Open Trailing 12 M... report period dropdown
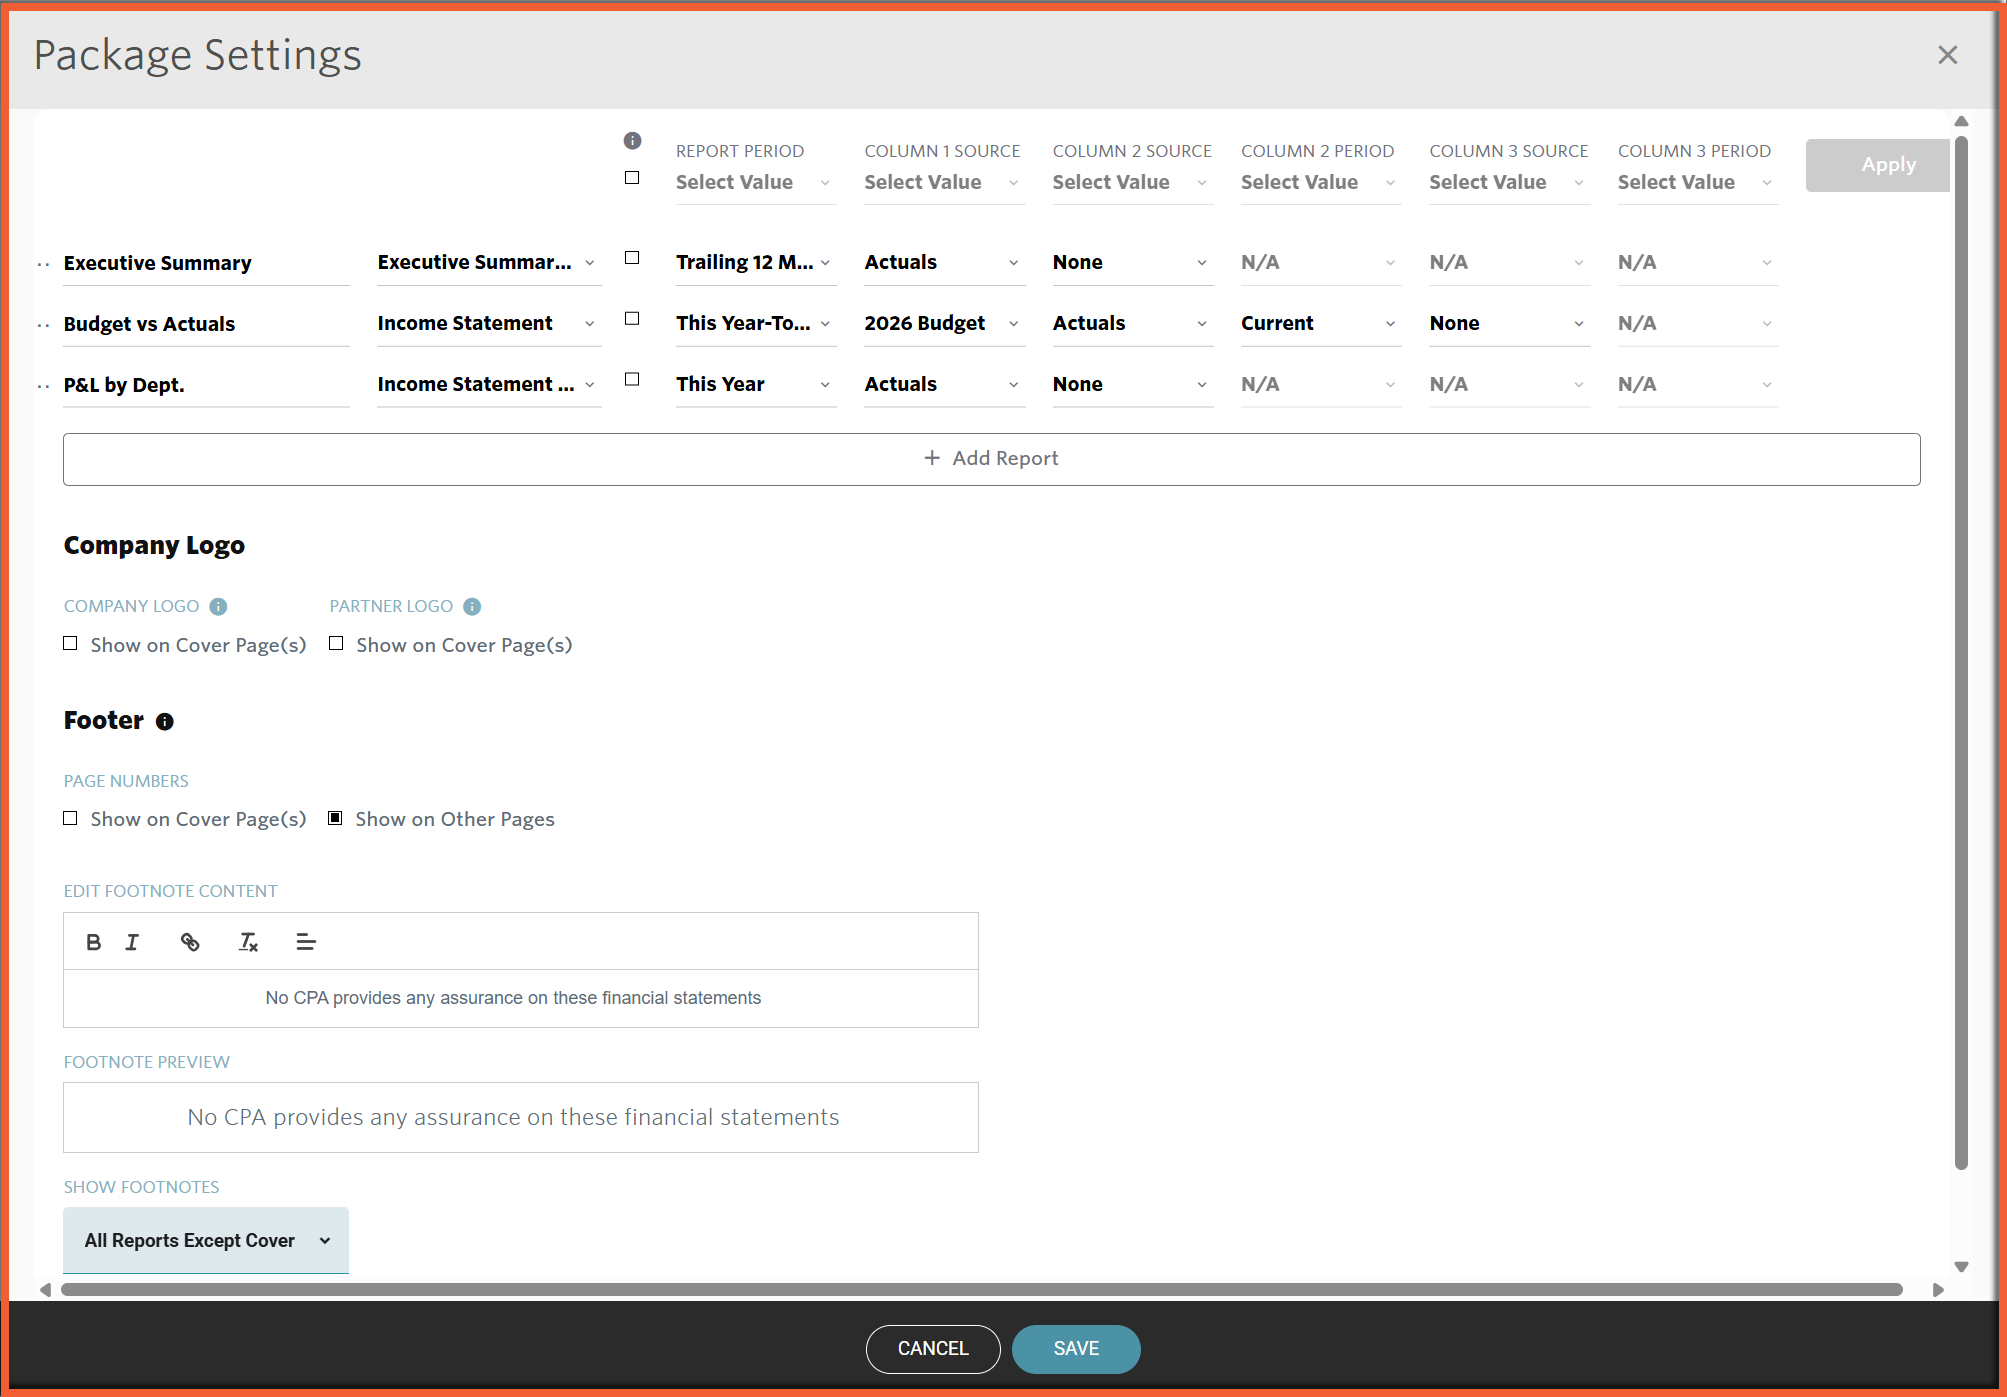2007x1397 pixels. (755, 262)
